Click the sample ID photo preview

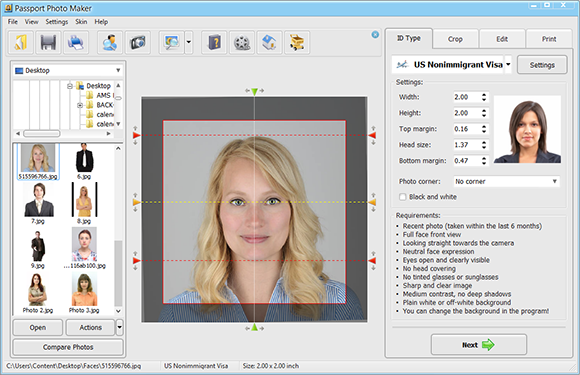tap(527, 129)
